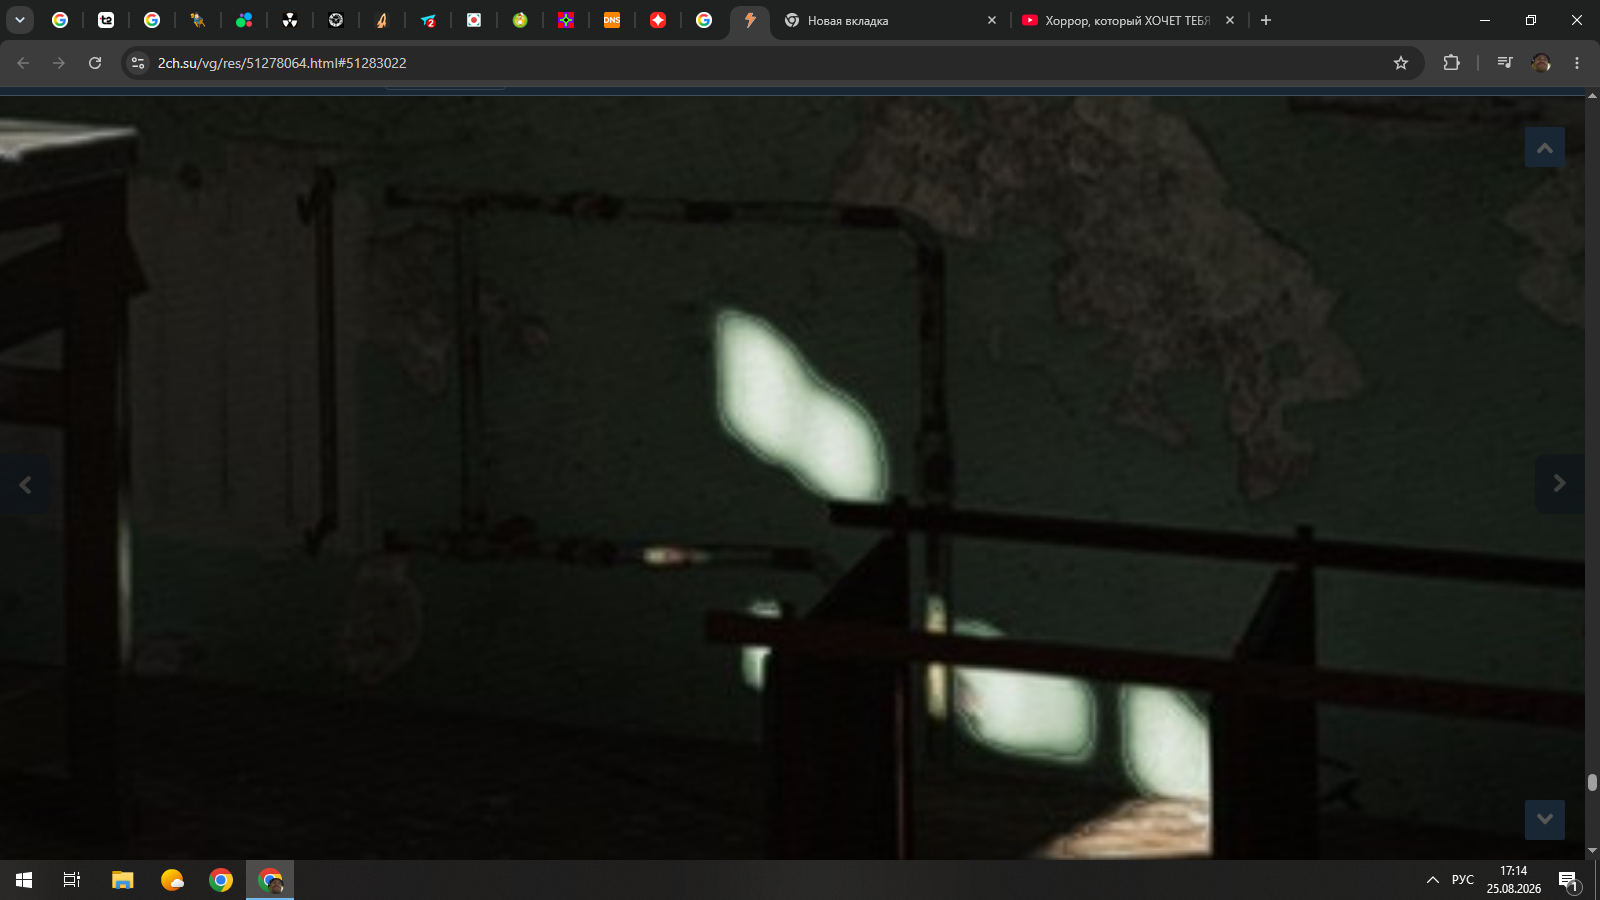Open the Weather app on the taskbar
The image size is (1600, 900).
tap(172, 880)
